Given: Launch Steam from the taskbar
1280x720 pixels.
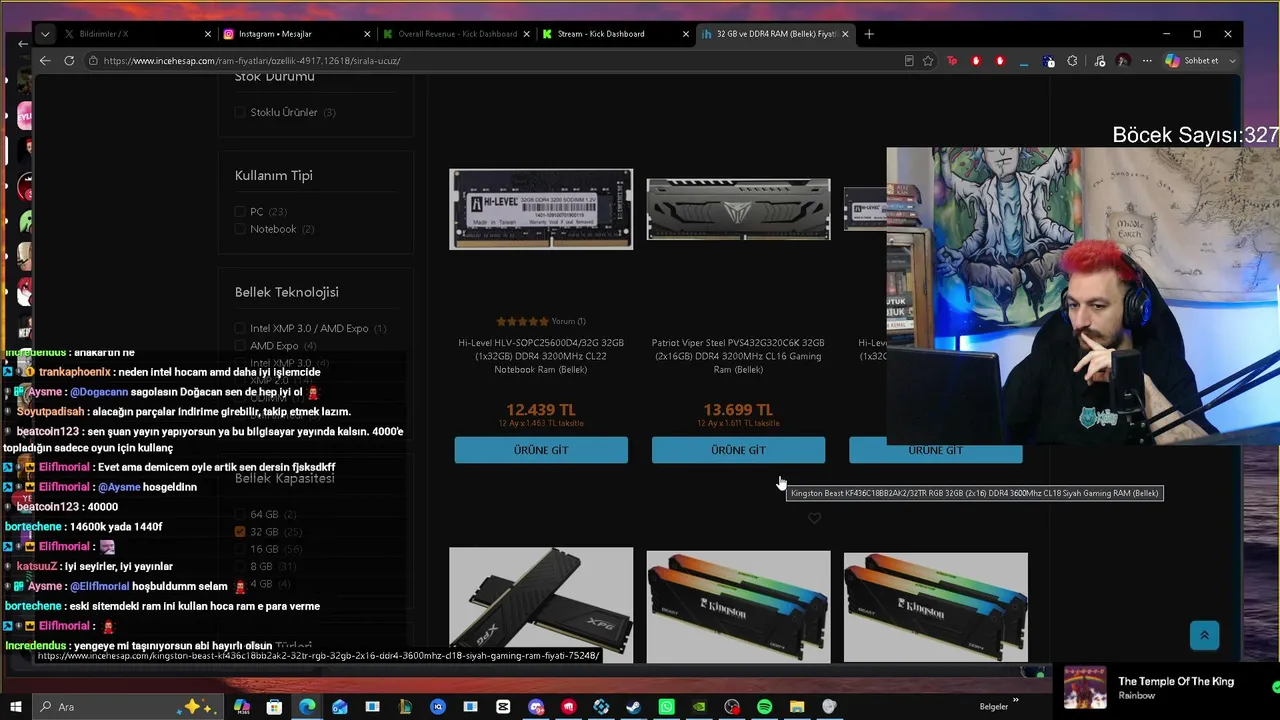Looking at the screenshot, I should [634, 707].
